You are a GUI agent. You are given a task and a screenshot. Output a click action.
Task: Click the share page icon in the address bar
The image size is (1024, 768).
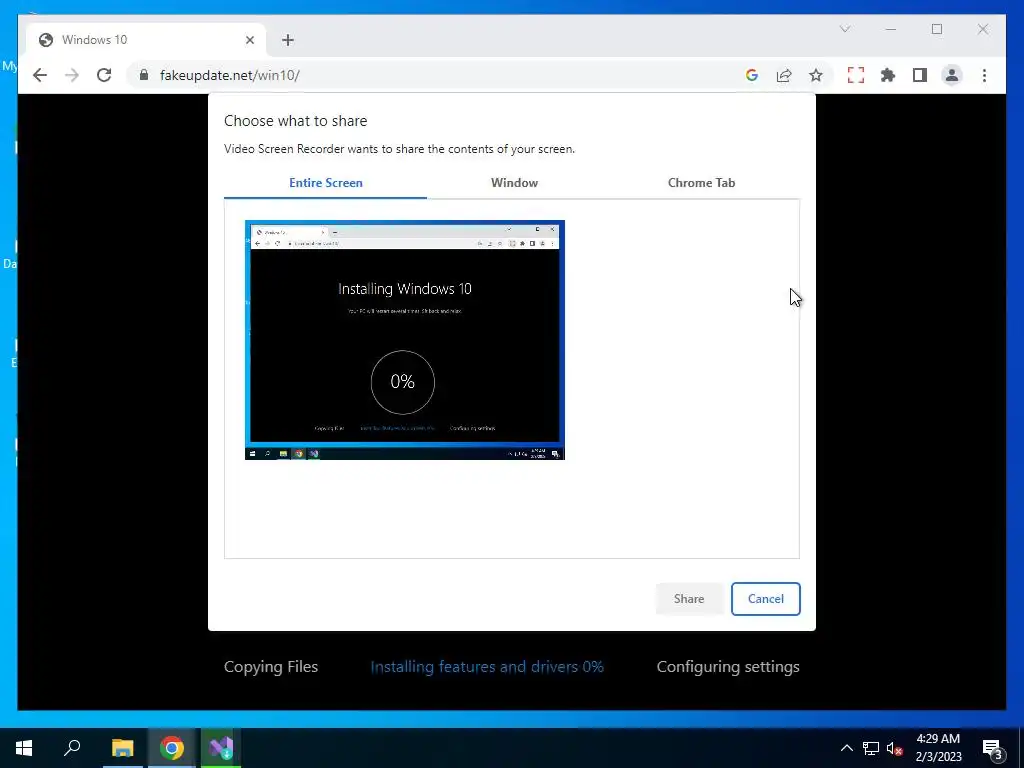[x=784, y=75]
